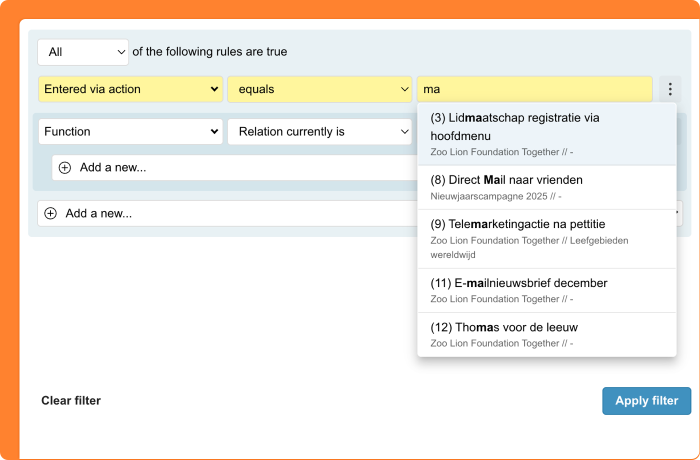Click the nested Add a new... text
700x460 pixels.
(x=113, y=168)
